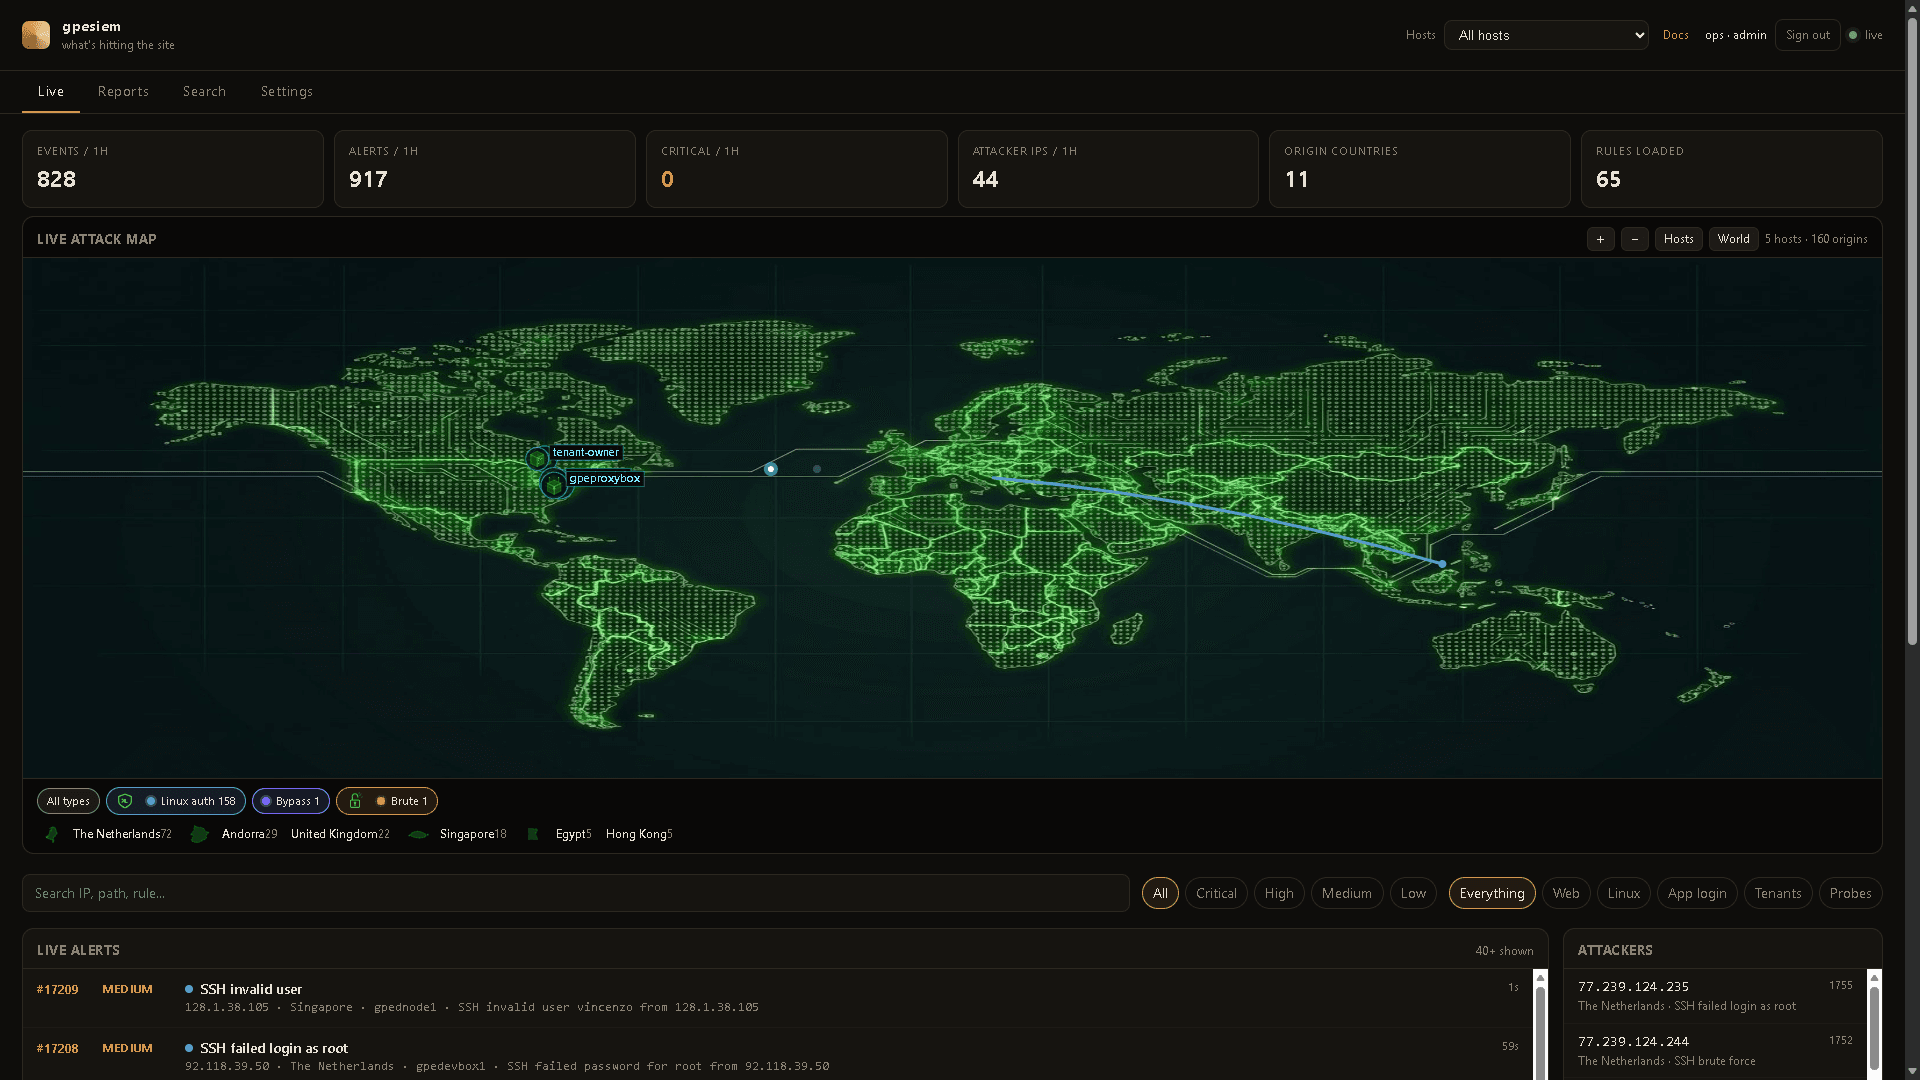This screenshot has width=1920, height=1080.
Task: Click the Sign out button
Action: coord(1808,35)
